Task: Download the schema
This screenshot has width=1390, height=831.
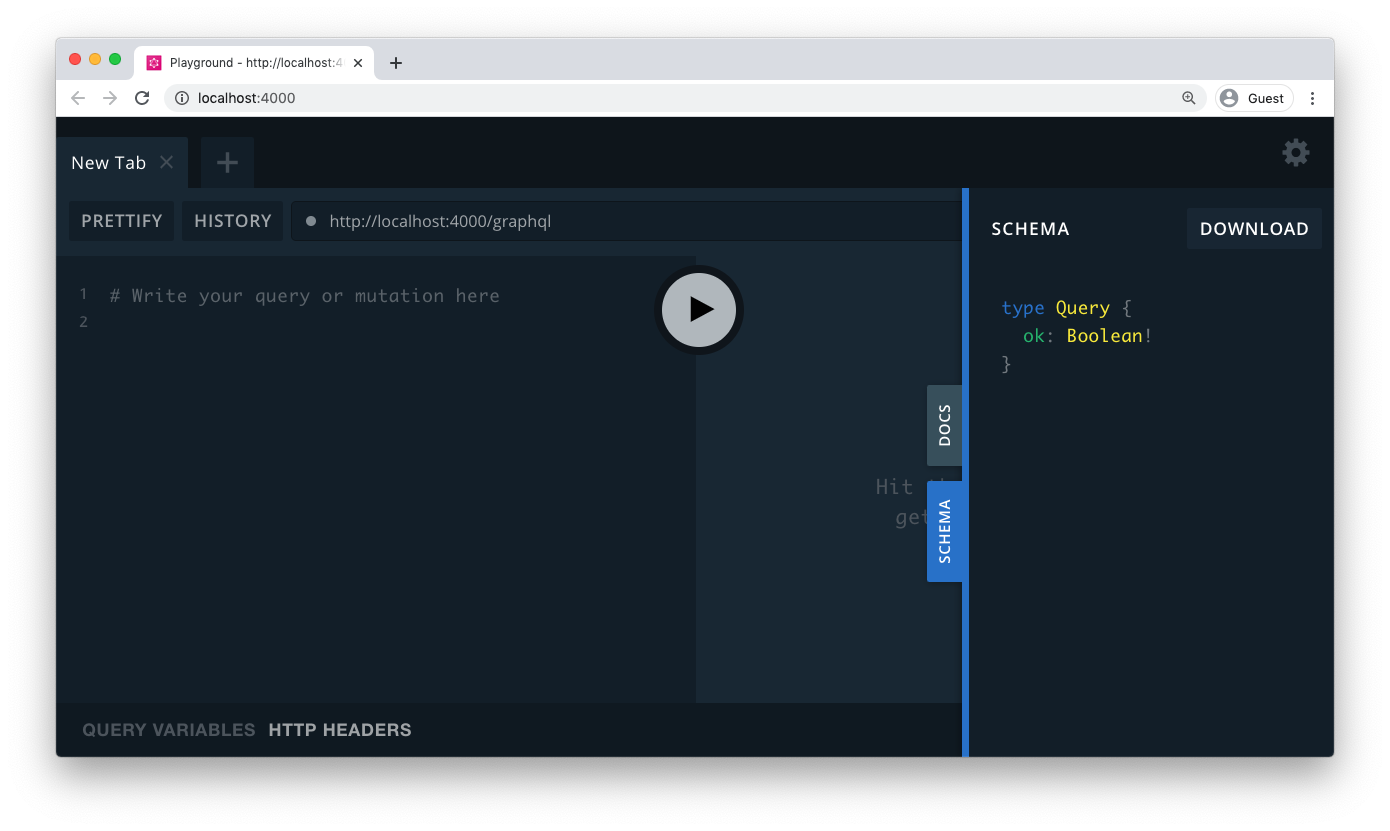Action: coord(1254,229)
